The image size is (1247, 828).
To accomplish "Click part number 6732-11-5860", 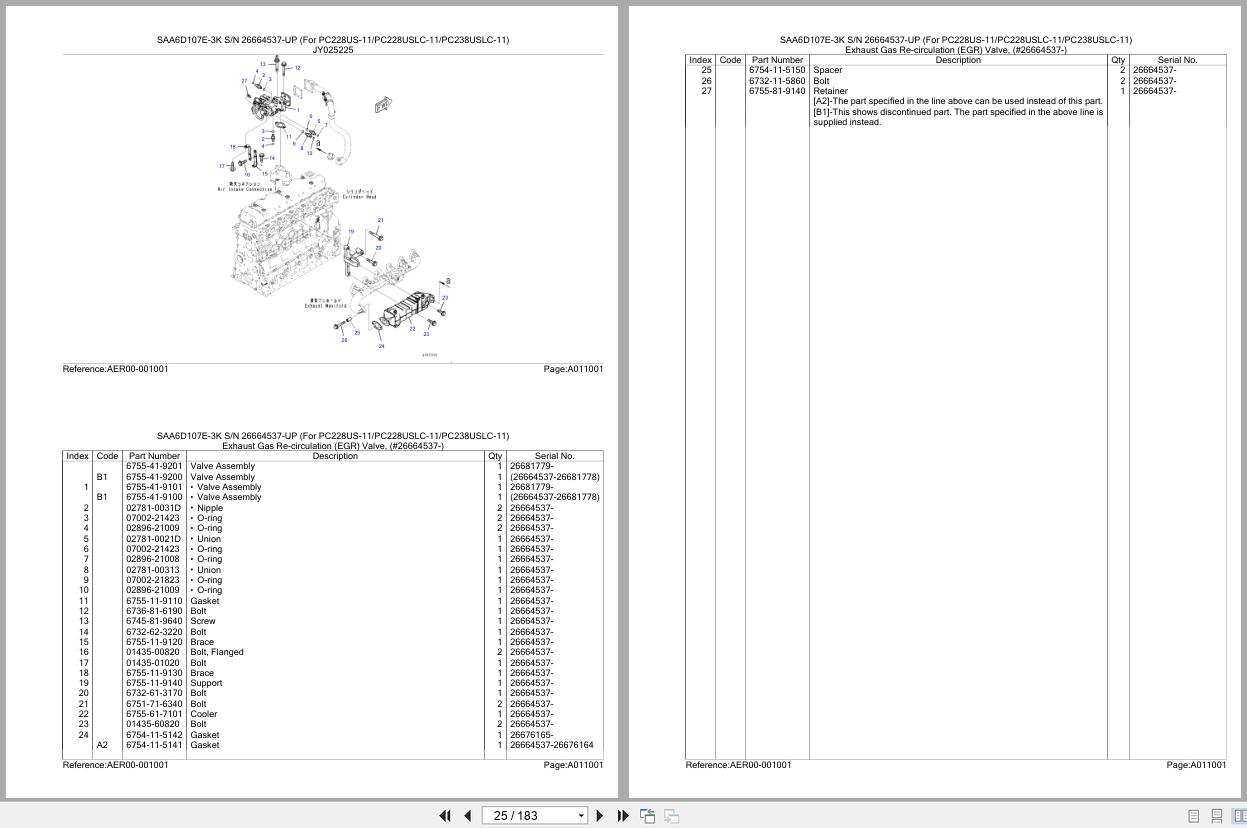I will coord(777,81).
